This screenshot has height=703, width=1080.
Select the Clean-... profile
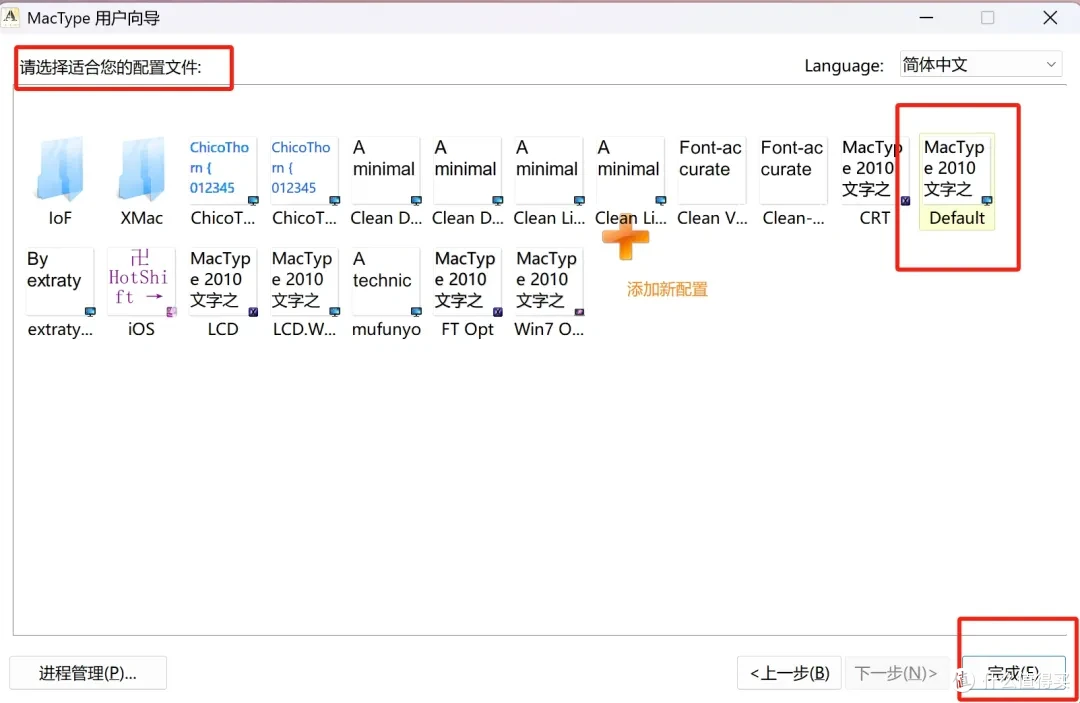point(793,182)
